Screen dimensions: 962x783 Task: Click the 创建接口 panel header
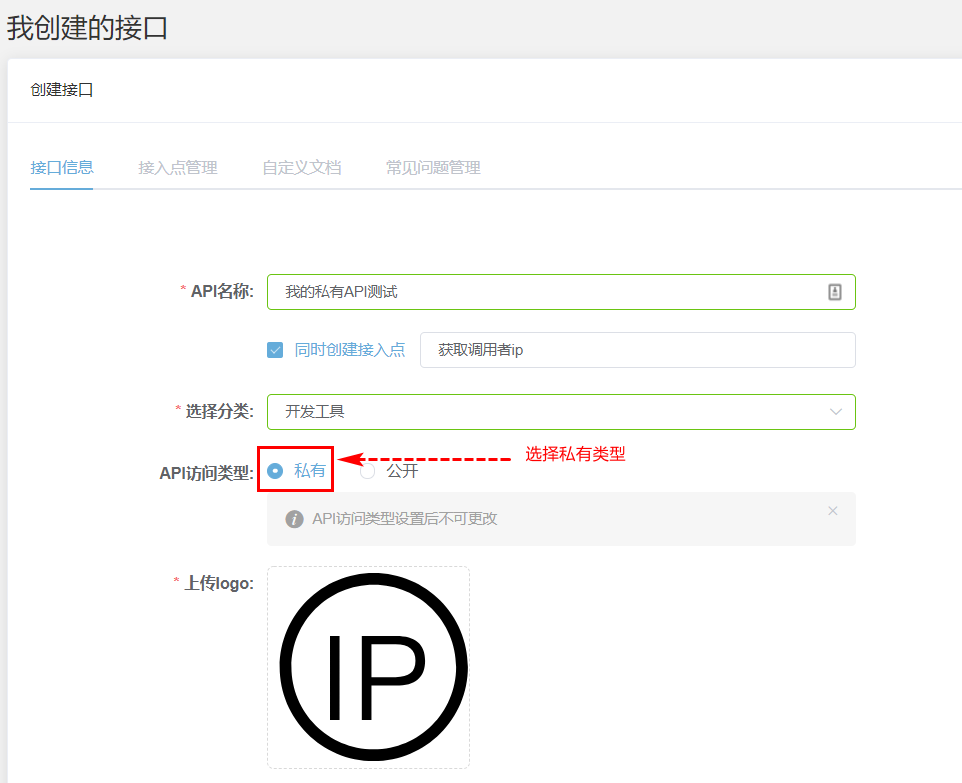(x=62, y=90)
